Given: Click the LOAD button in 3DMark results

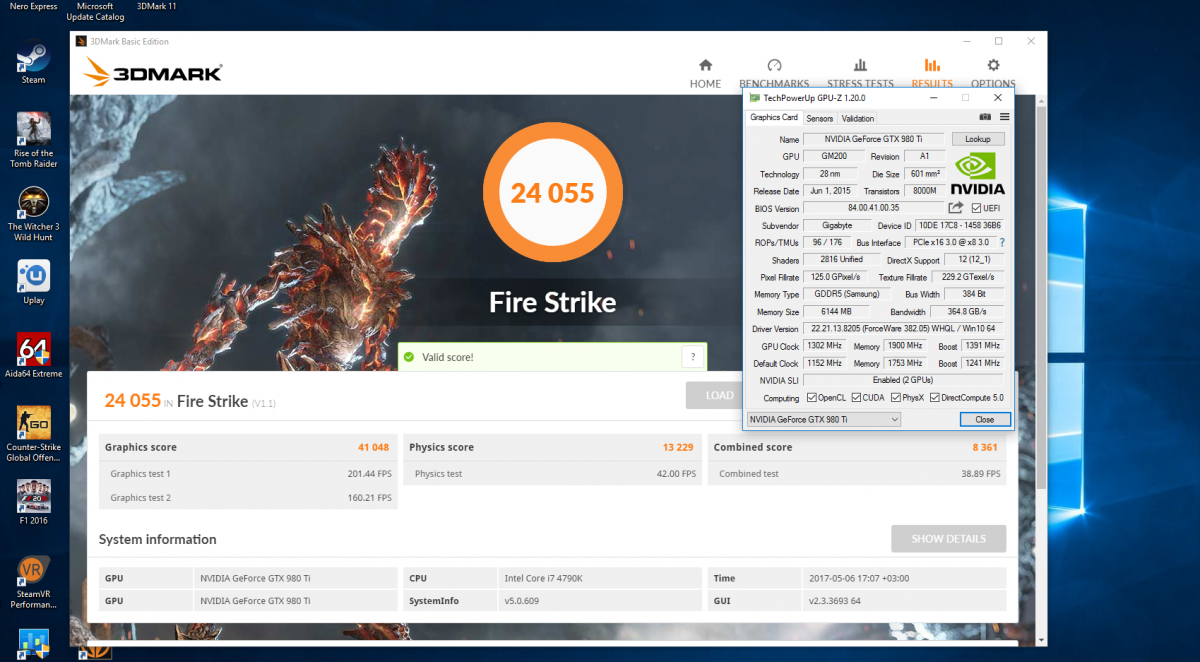Looking at the screenshot, I should click(718, 395).
